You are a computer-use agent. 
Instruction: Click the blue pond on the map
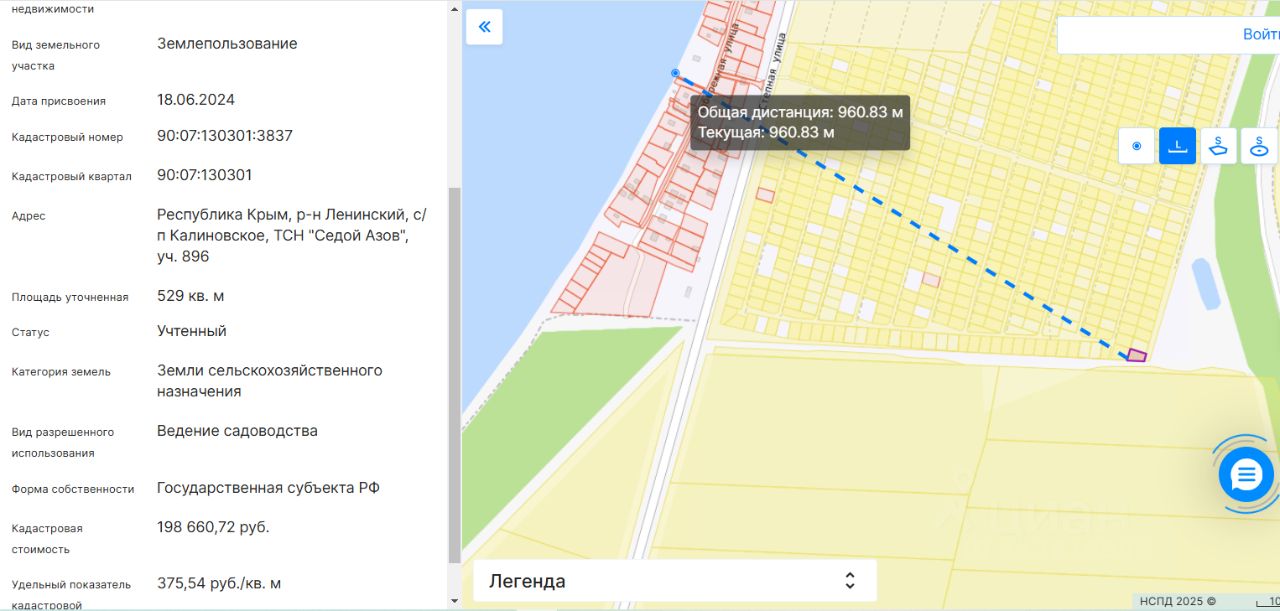pos(1205,283)
